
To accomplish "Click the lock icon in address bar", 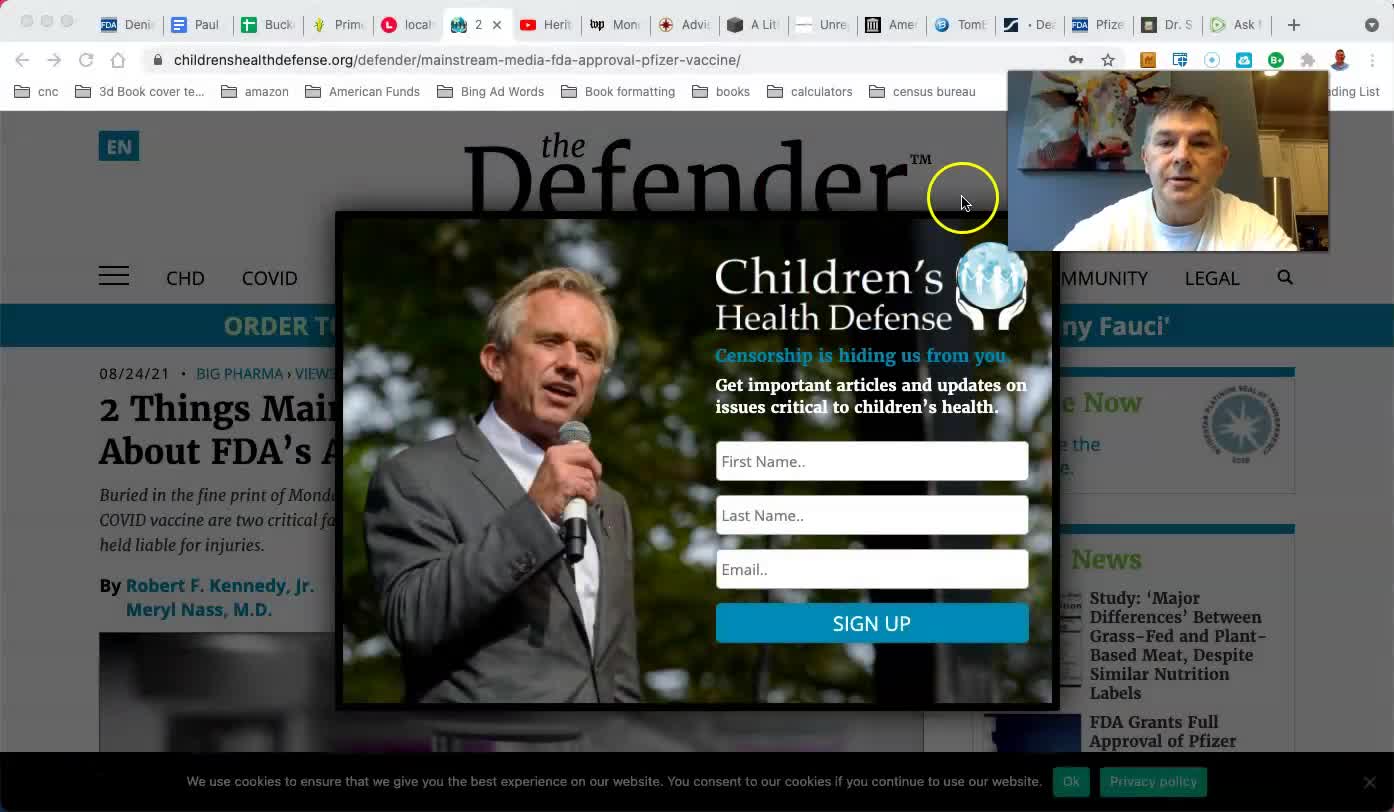I will pos(157,60).
